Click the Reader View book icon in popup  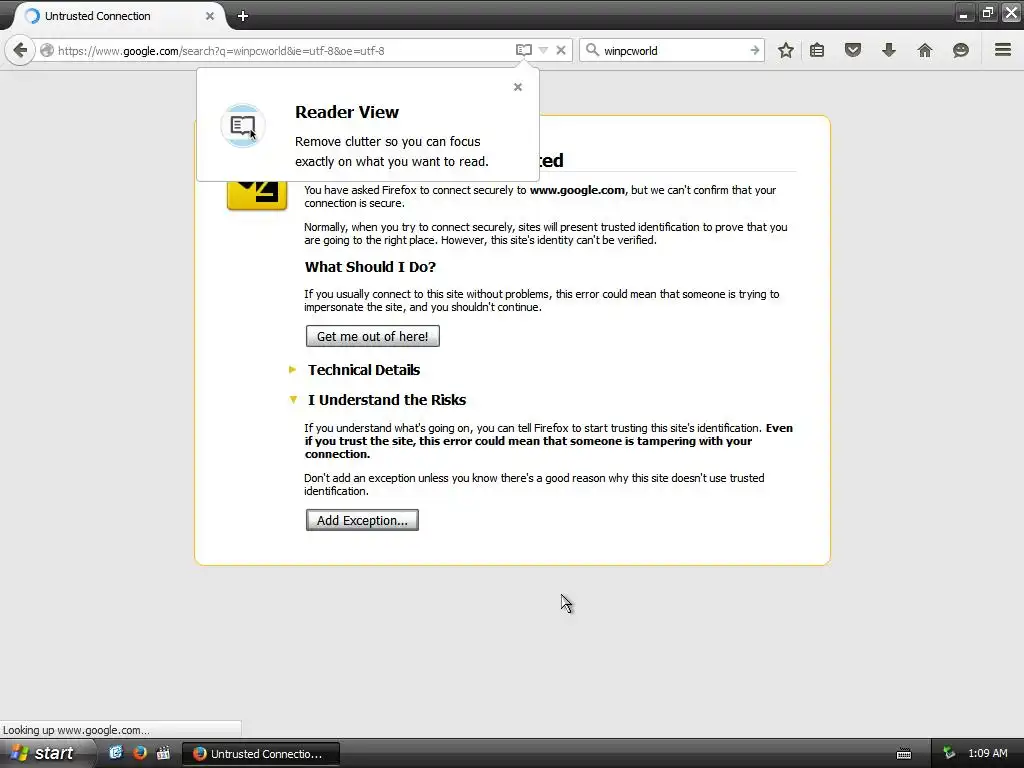(x=243, y=125)
